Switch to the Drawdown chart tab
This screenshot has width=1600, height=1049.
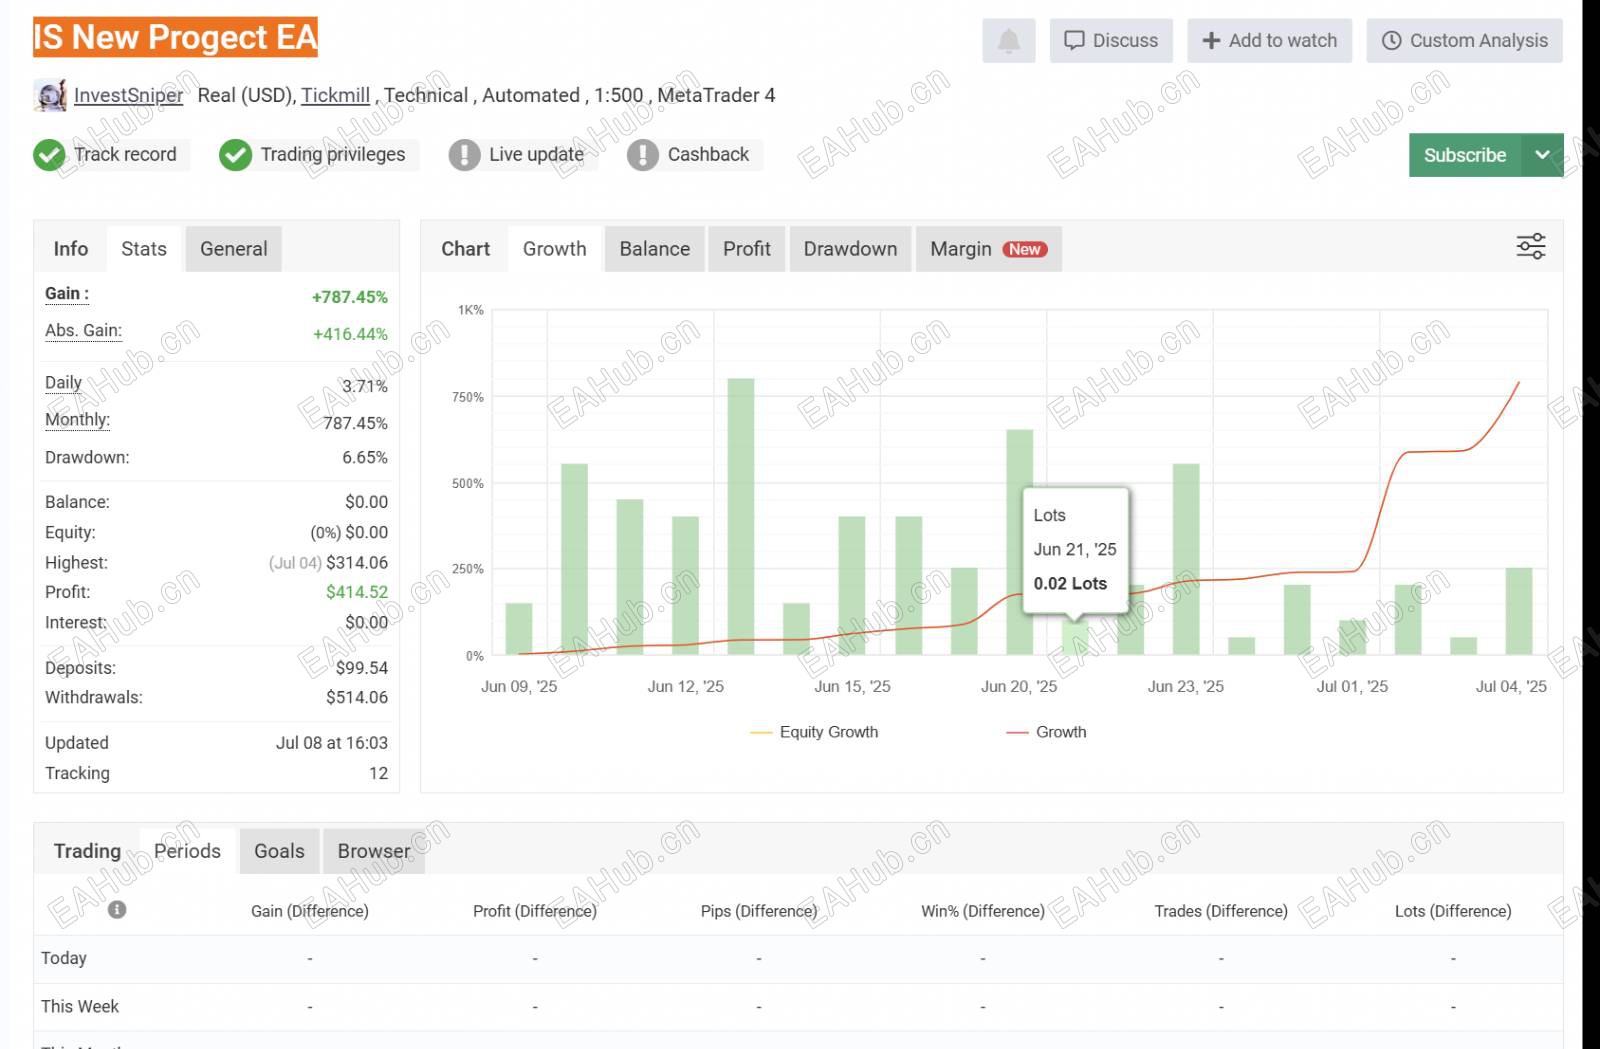850,249
